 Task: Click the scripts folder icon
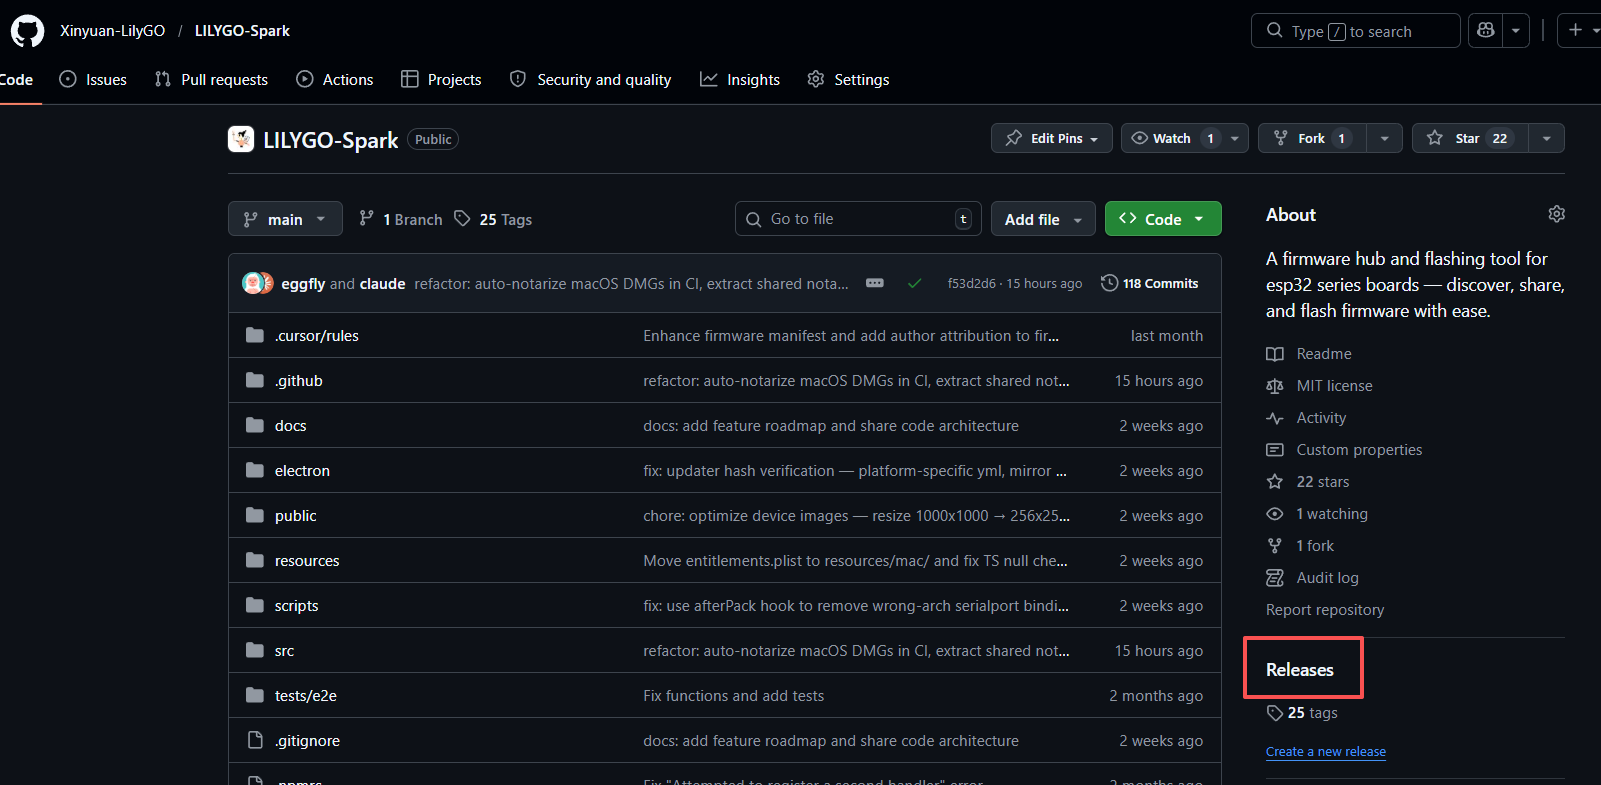(x=255, y=605)
